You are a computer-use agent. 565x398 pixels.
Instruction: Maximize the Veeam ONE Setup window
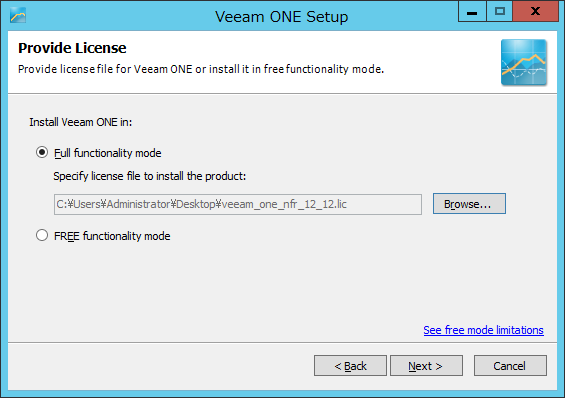pos(499,11)
